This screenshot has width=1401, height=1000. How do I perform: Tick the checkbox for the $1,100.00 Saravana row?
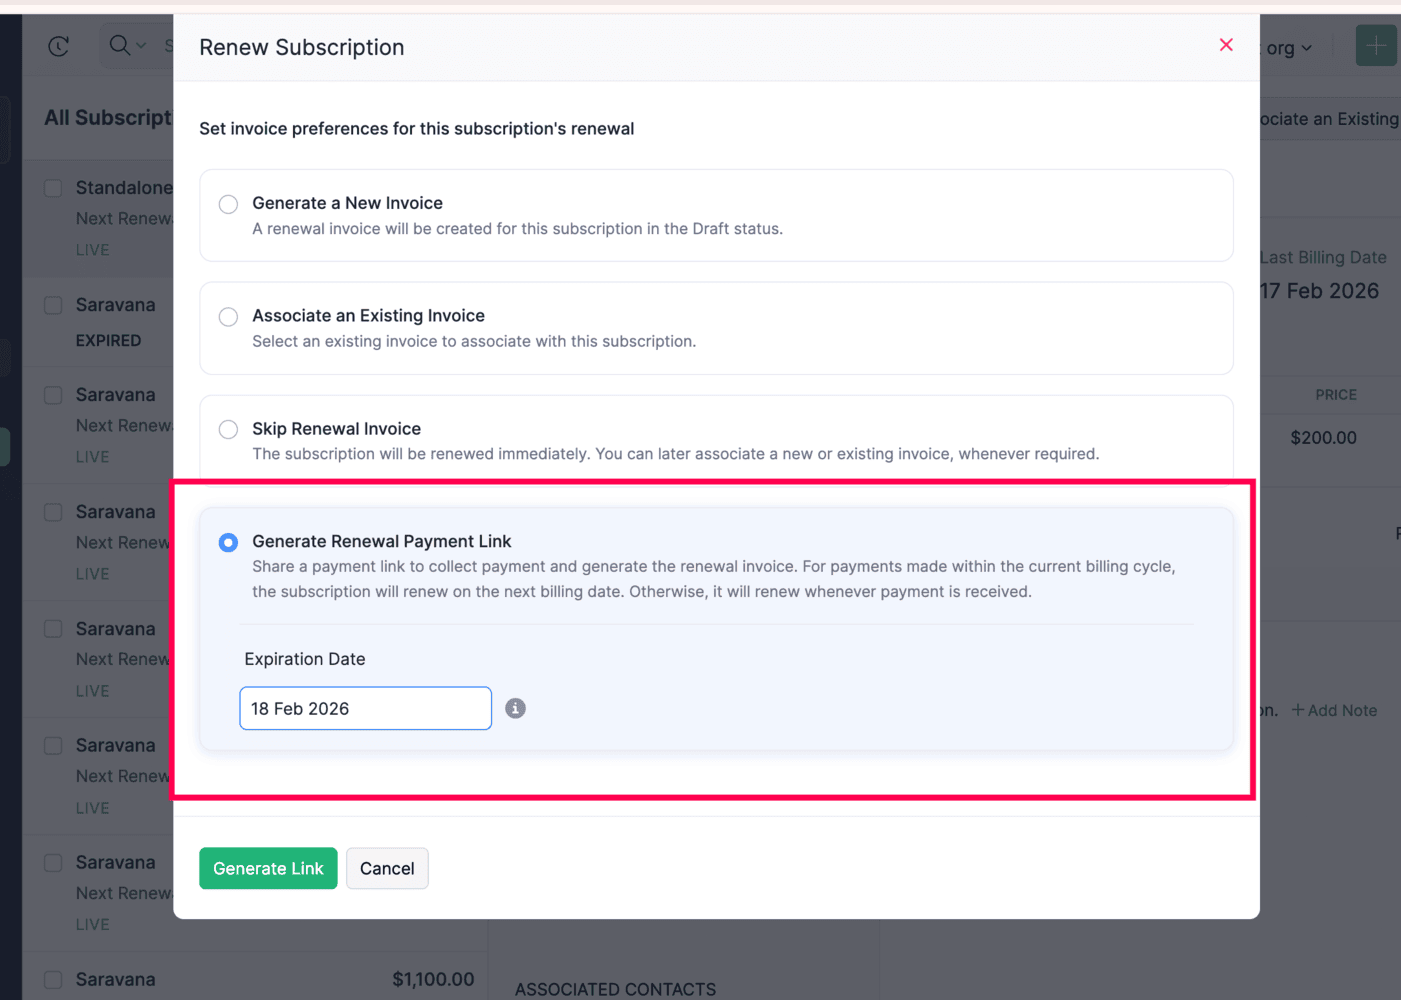coord(53,980)
